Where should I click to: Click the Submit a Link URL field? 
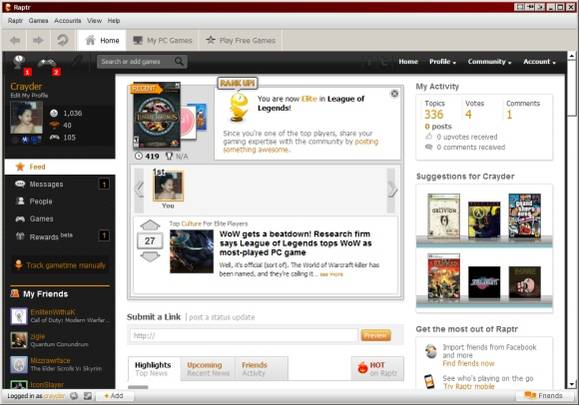[x=244, y=335]
